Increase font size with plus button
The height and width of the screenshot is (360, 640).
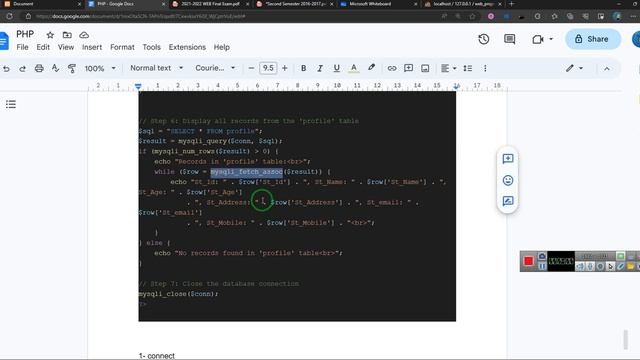click(284, 68)
